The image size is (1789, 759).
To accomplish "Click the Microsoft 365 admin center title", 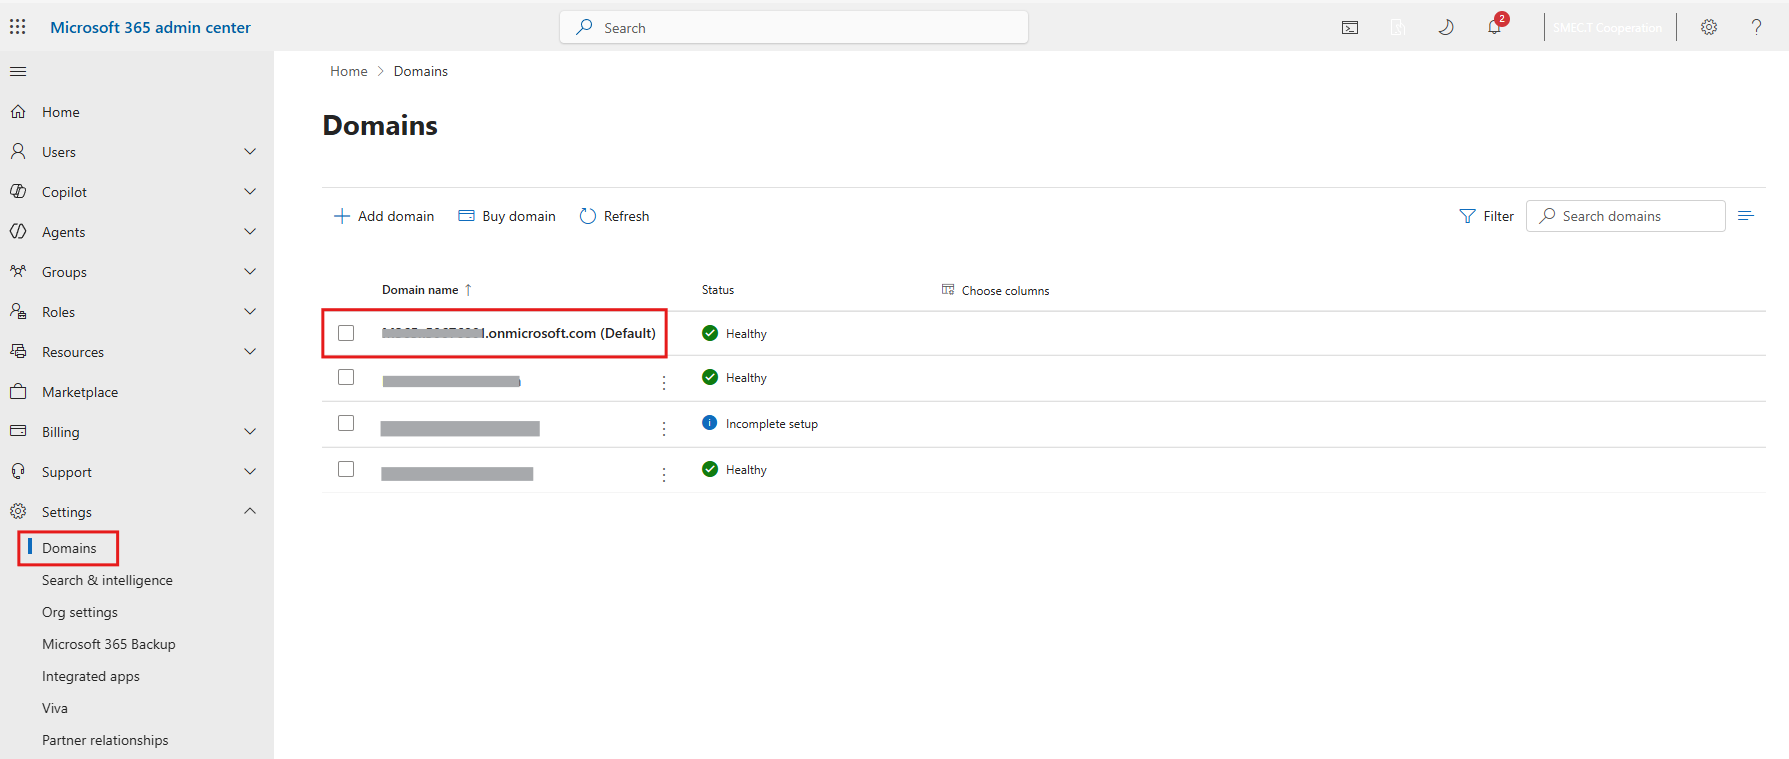I will pos(150,27).
